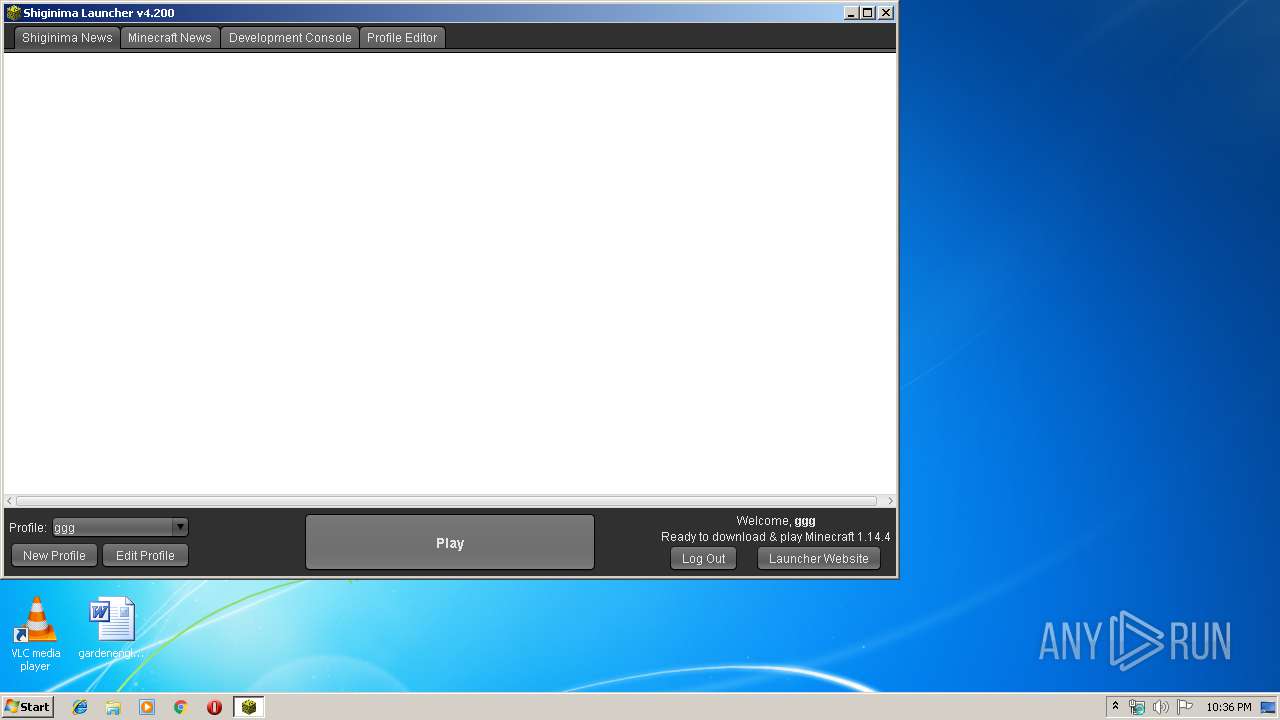Screen dimensions: 1280x720
Task: Launch Google Chrome from the taskbar
Action: coord(181,707)
